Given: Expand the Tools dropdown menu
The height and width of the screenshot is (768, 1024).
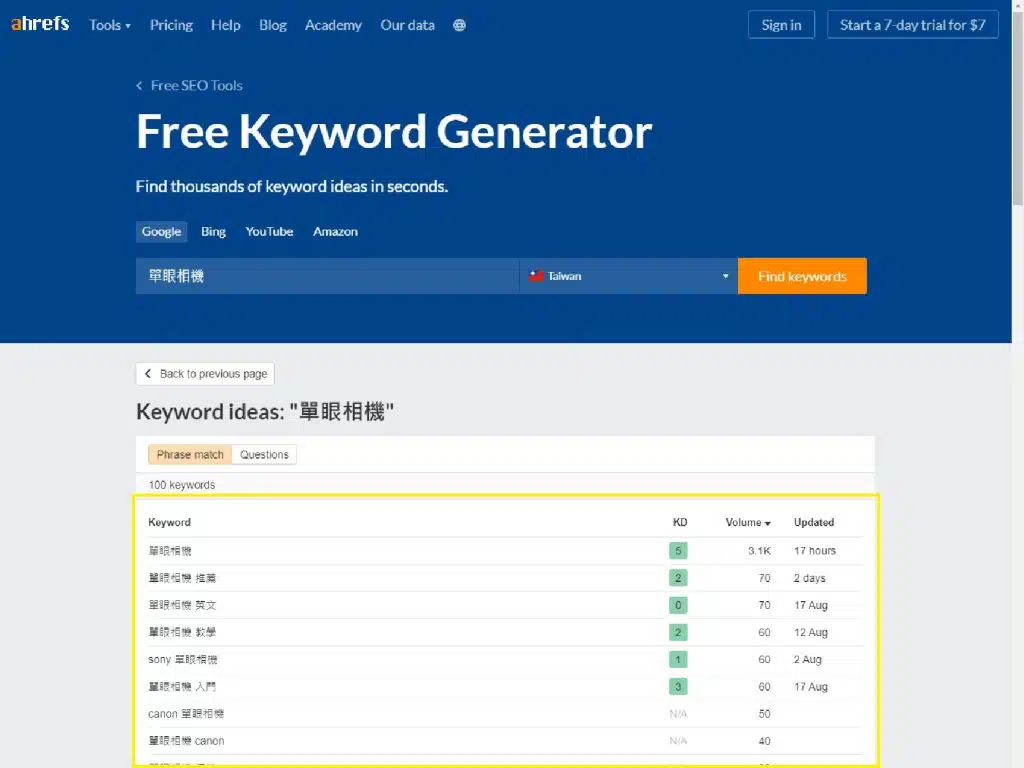Looking at the screenshot, I should click(109, 25).
